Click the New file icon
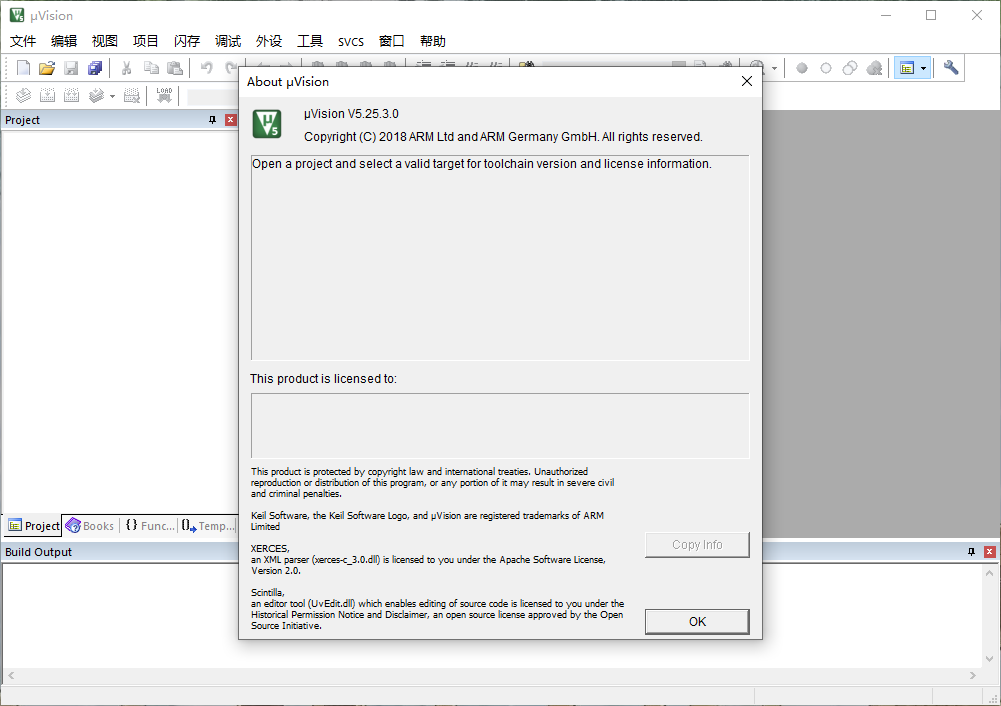Viewport: 1001px width, 706px height. [23, 68]
